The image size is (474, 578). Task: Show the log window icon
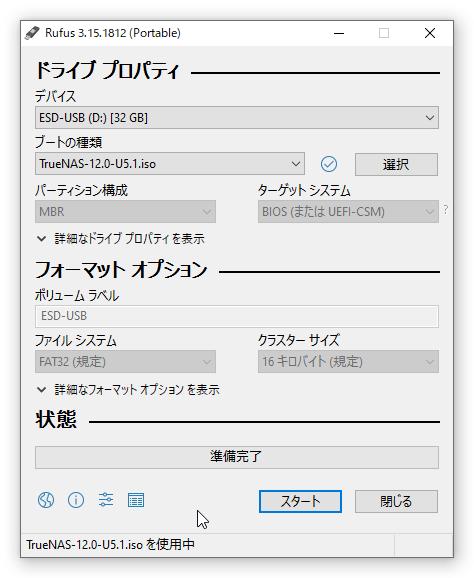click(136, 500)
